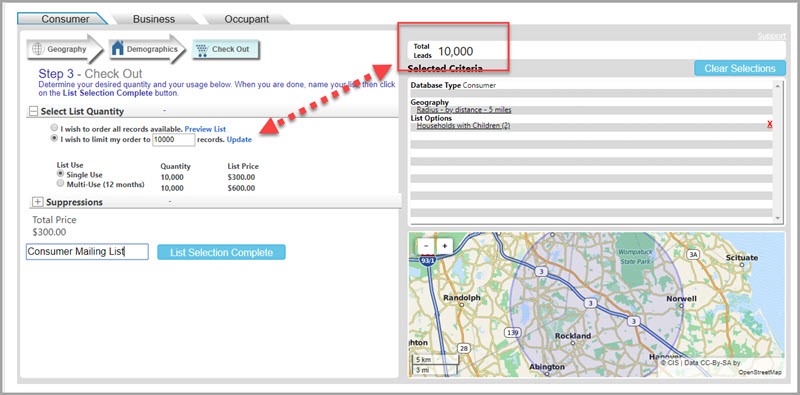The height and width of the screenshot is (395, 800).
Task: Open the Support link
Action: coord(771,36)
